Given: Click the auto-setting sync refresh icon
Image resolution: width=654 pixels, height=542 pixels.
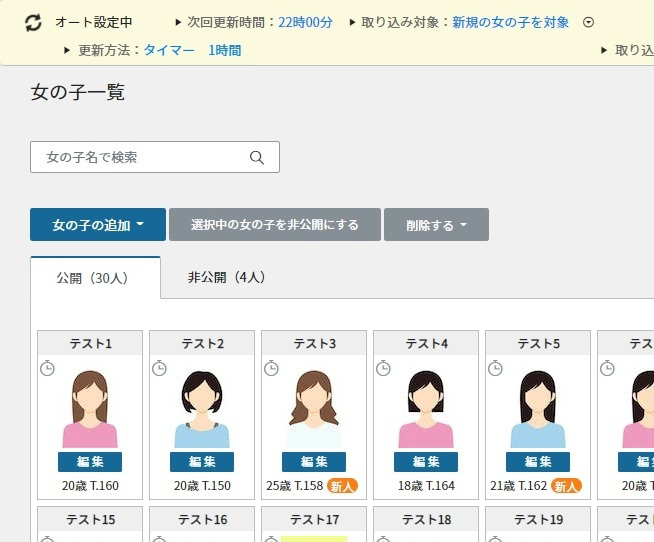Looking at the screenshot, I should click(34, 22).
